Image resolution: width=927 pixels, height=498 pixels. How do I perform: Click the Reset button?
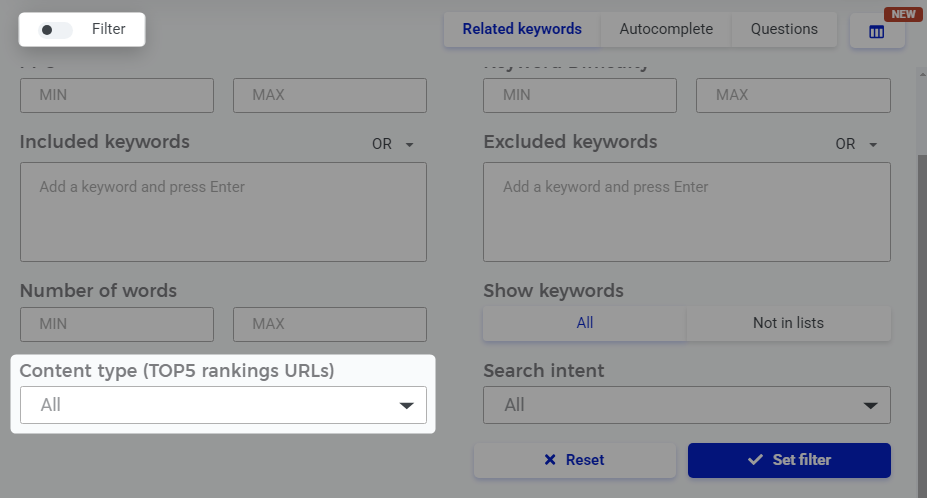(575, 460)
